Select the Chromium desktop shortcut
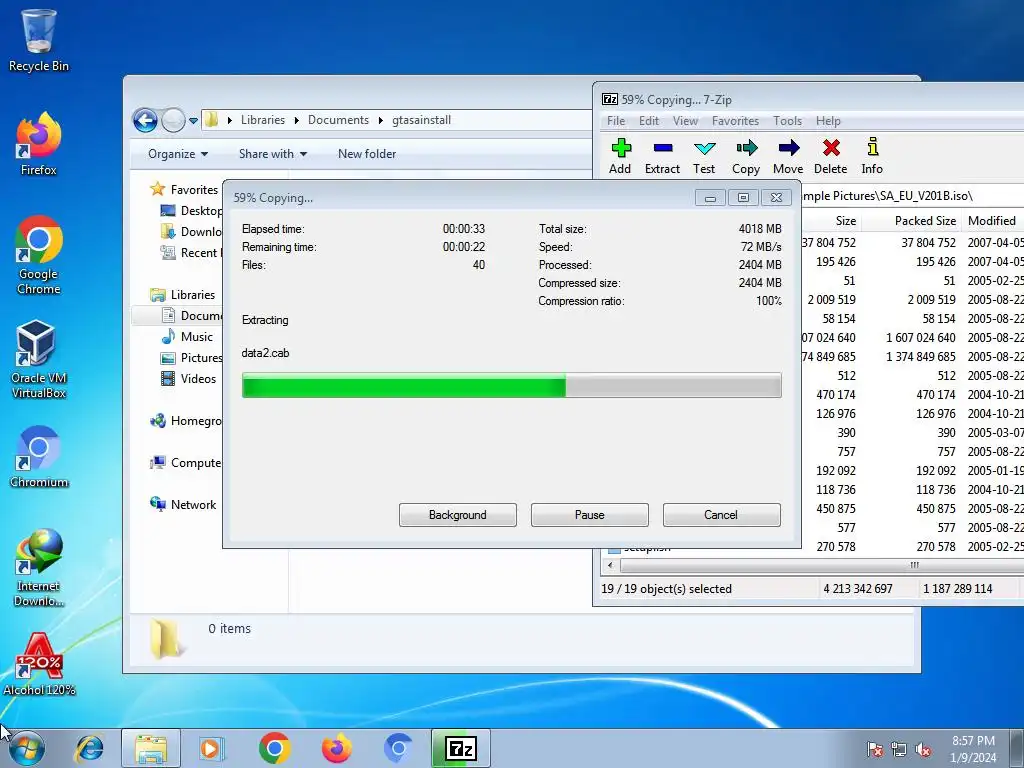This screenshot has width=1024, height=768. [39, 457]
